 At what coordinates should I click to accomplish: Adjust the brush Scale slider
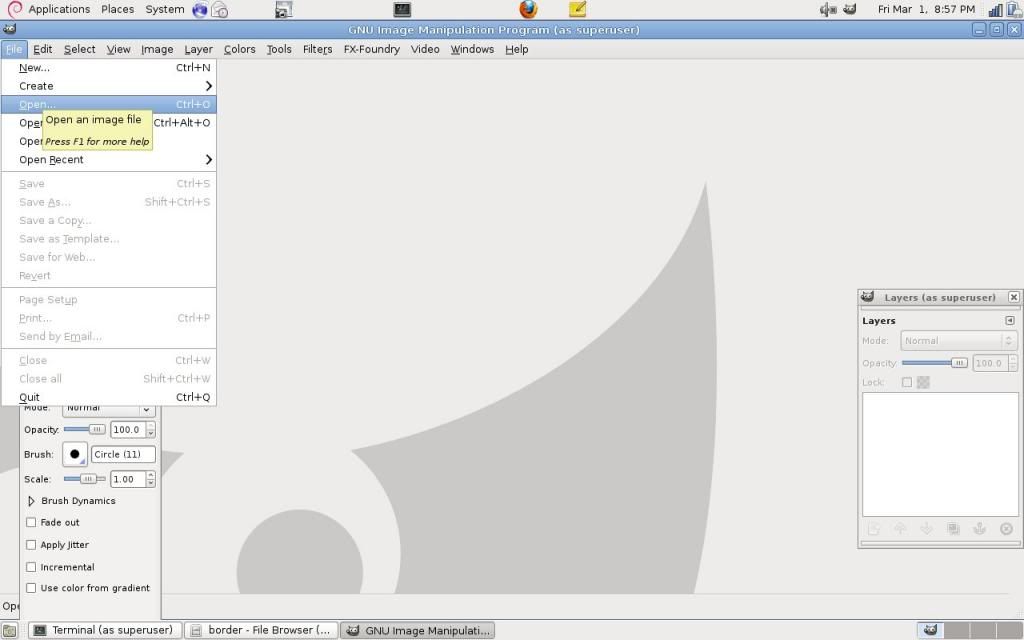point(84,479)
